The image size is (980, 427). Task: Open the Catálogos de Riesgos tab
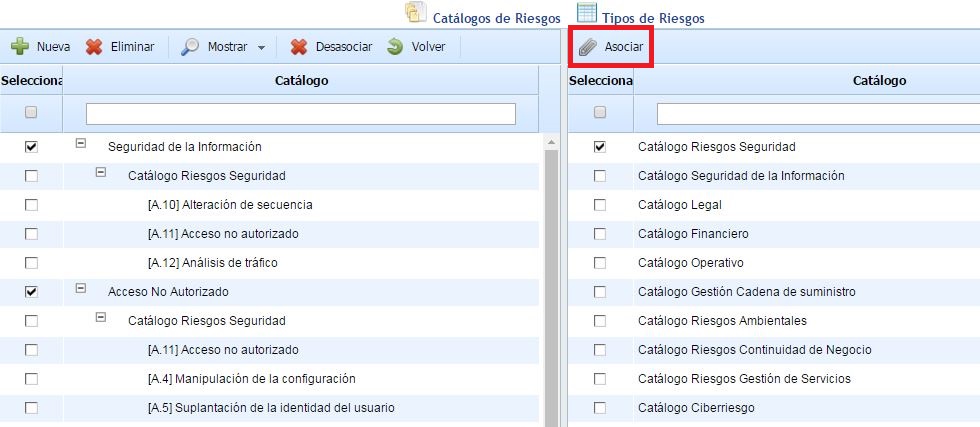pyautogui.click(x=496, y=18)
